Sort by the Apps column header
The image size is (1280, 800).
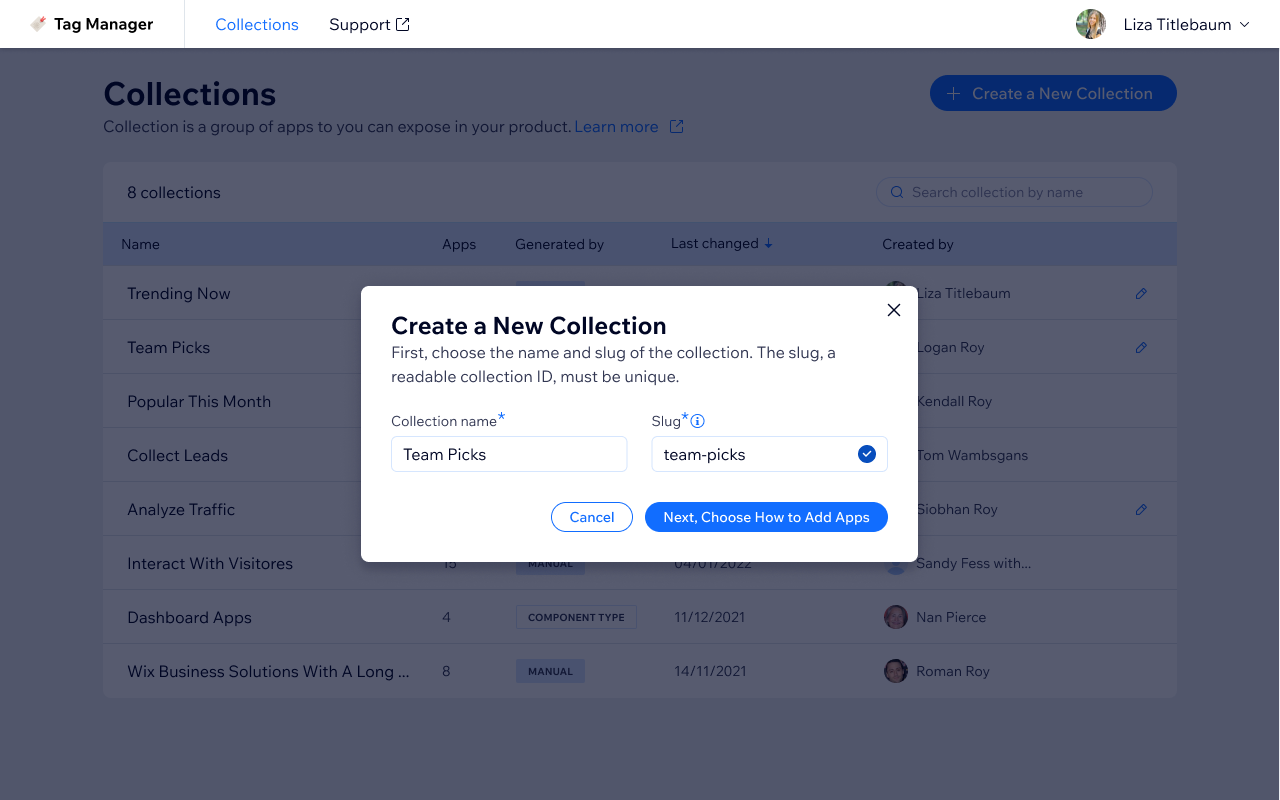(459, 244)
